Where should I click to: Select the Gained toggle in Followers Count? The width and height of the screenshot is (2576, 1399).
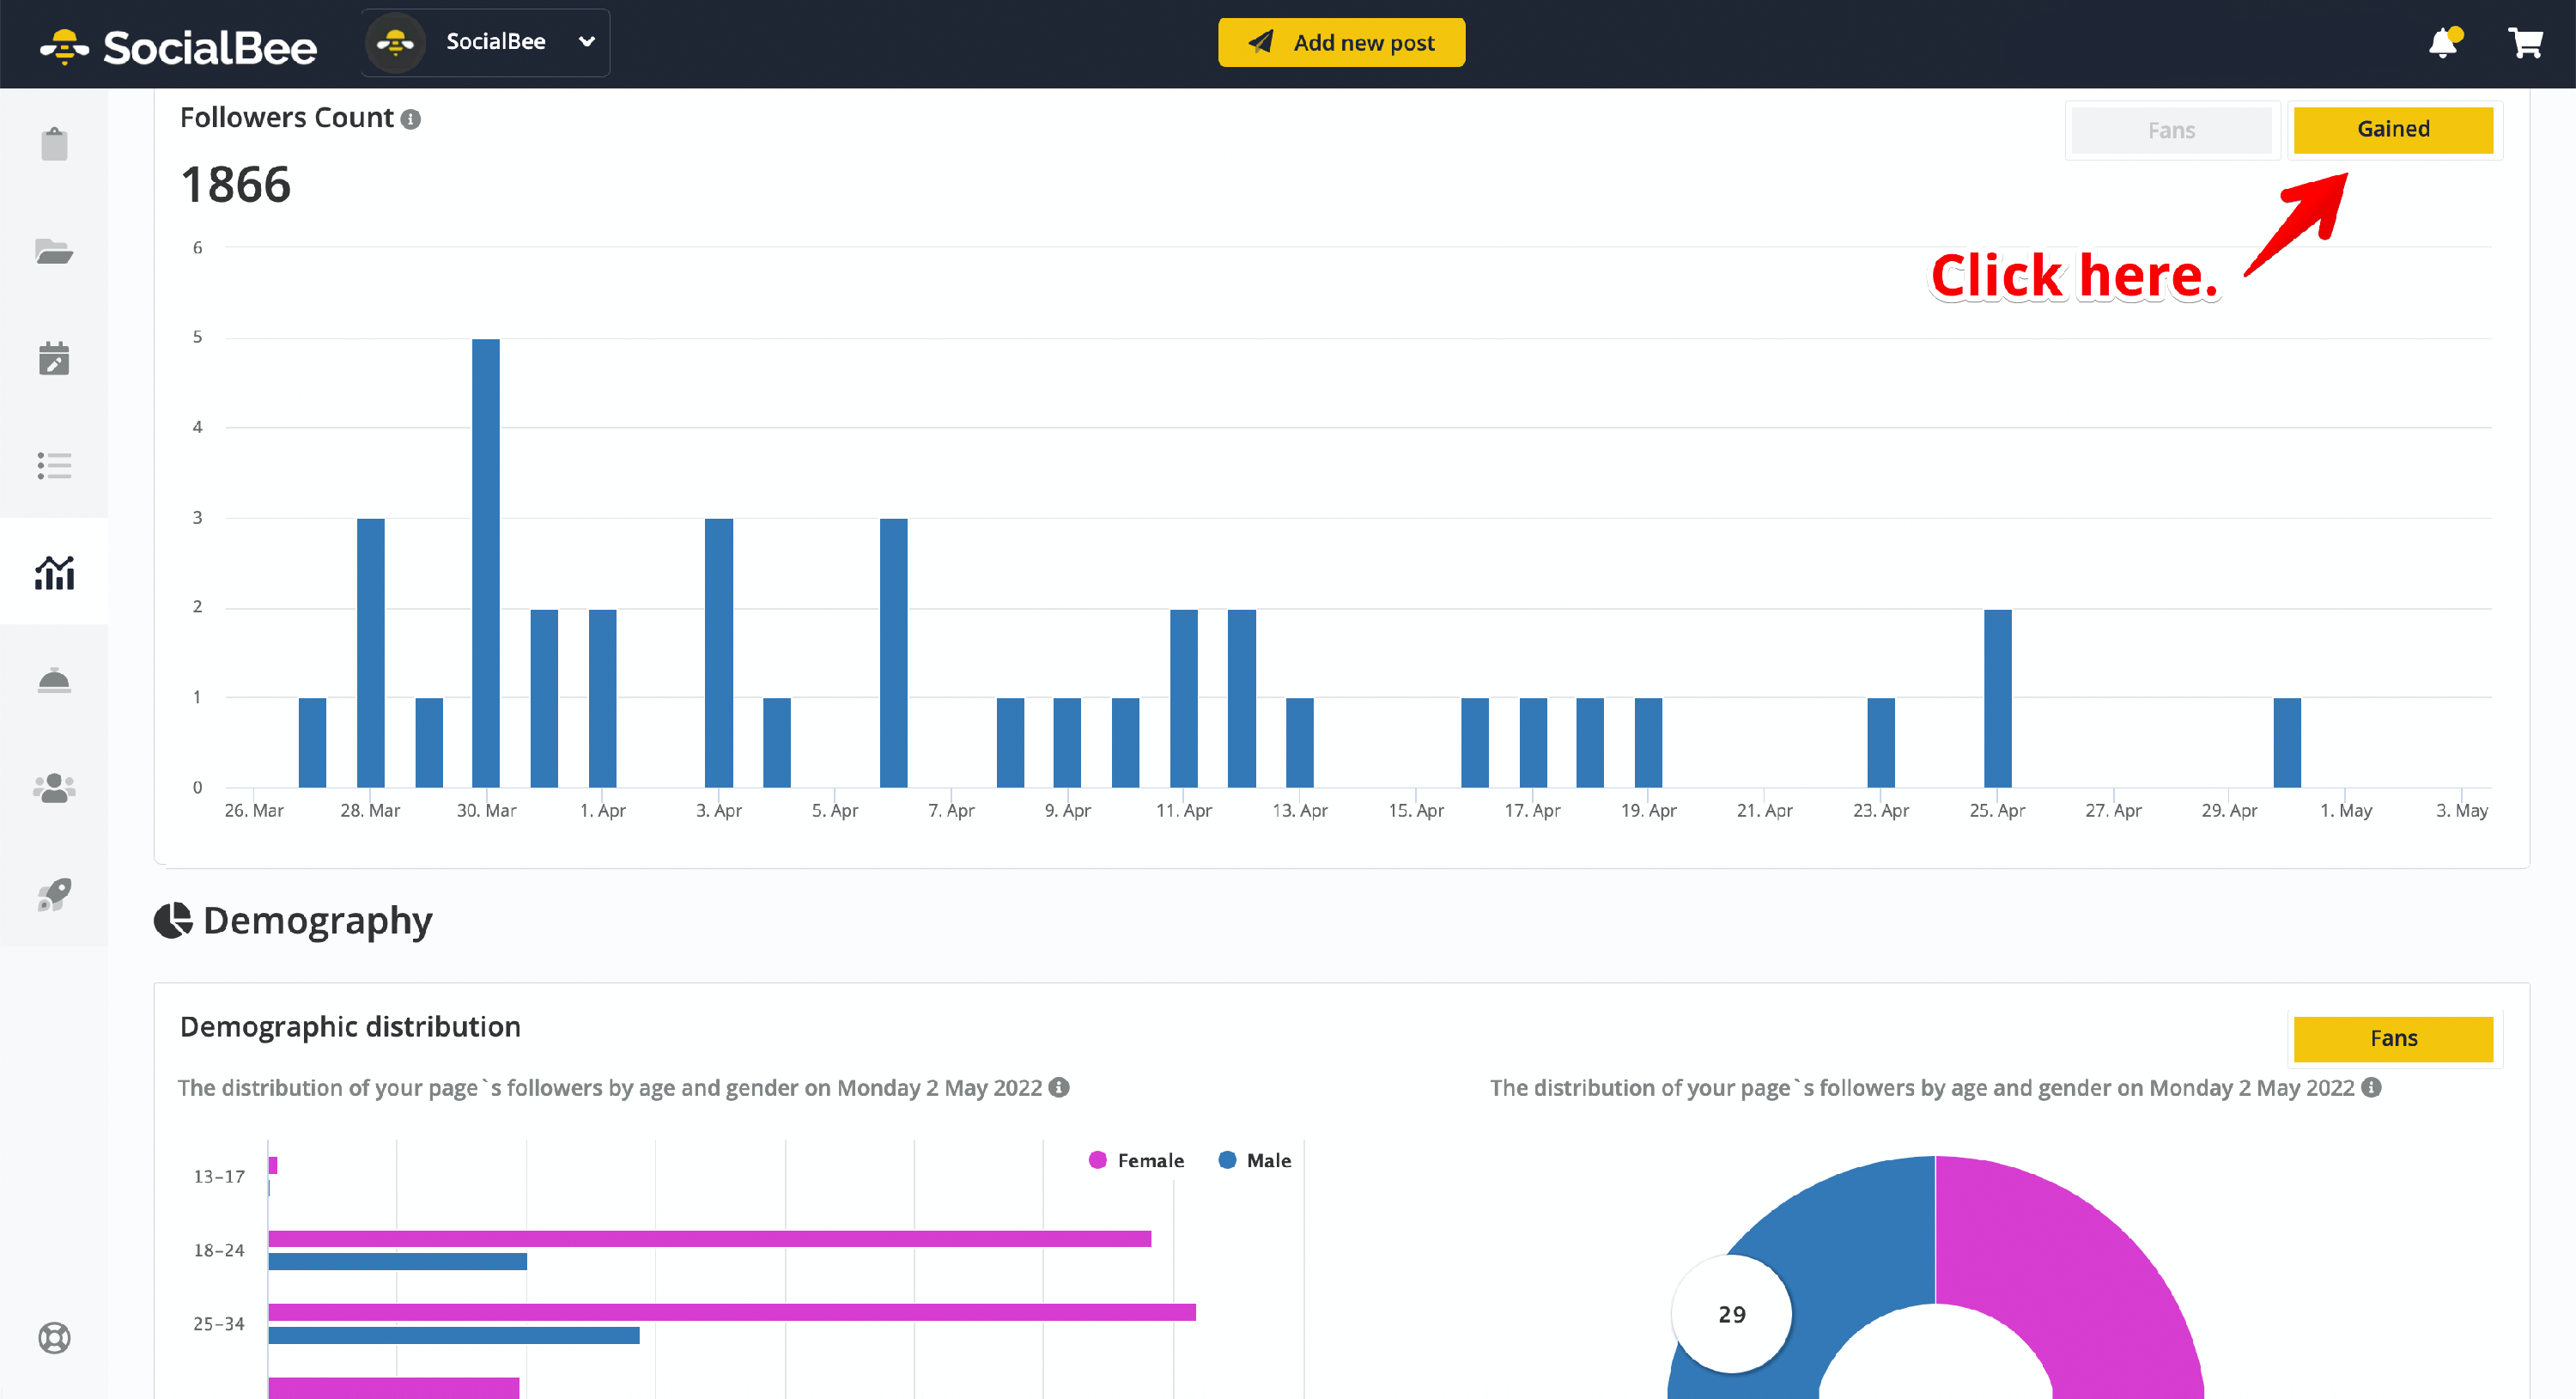coord(2393,129)
